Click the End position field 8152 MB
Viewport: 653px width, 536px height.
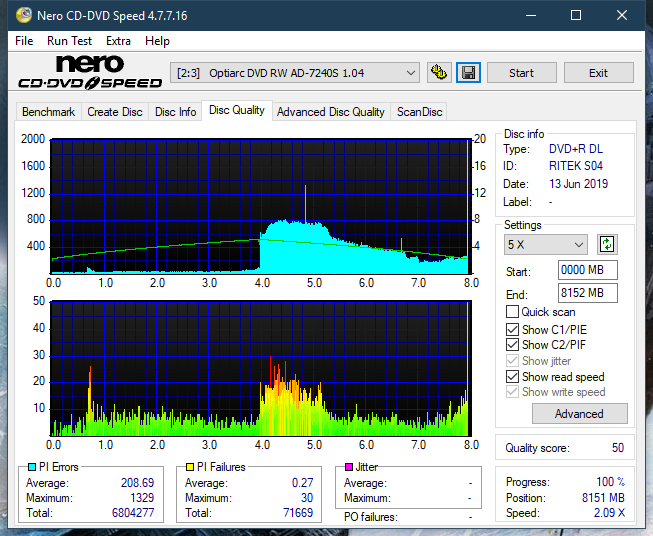click(x=588, y=293)
